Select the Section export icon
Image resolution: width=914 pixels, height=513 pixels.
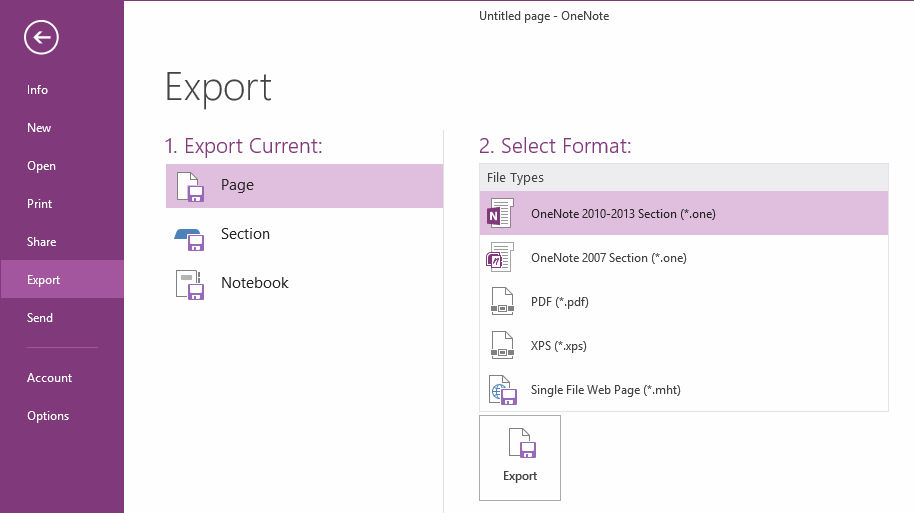(x=189, y=239)
